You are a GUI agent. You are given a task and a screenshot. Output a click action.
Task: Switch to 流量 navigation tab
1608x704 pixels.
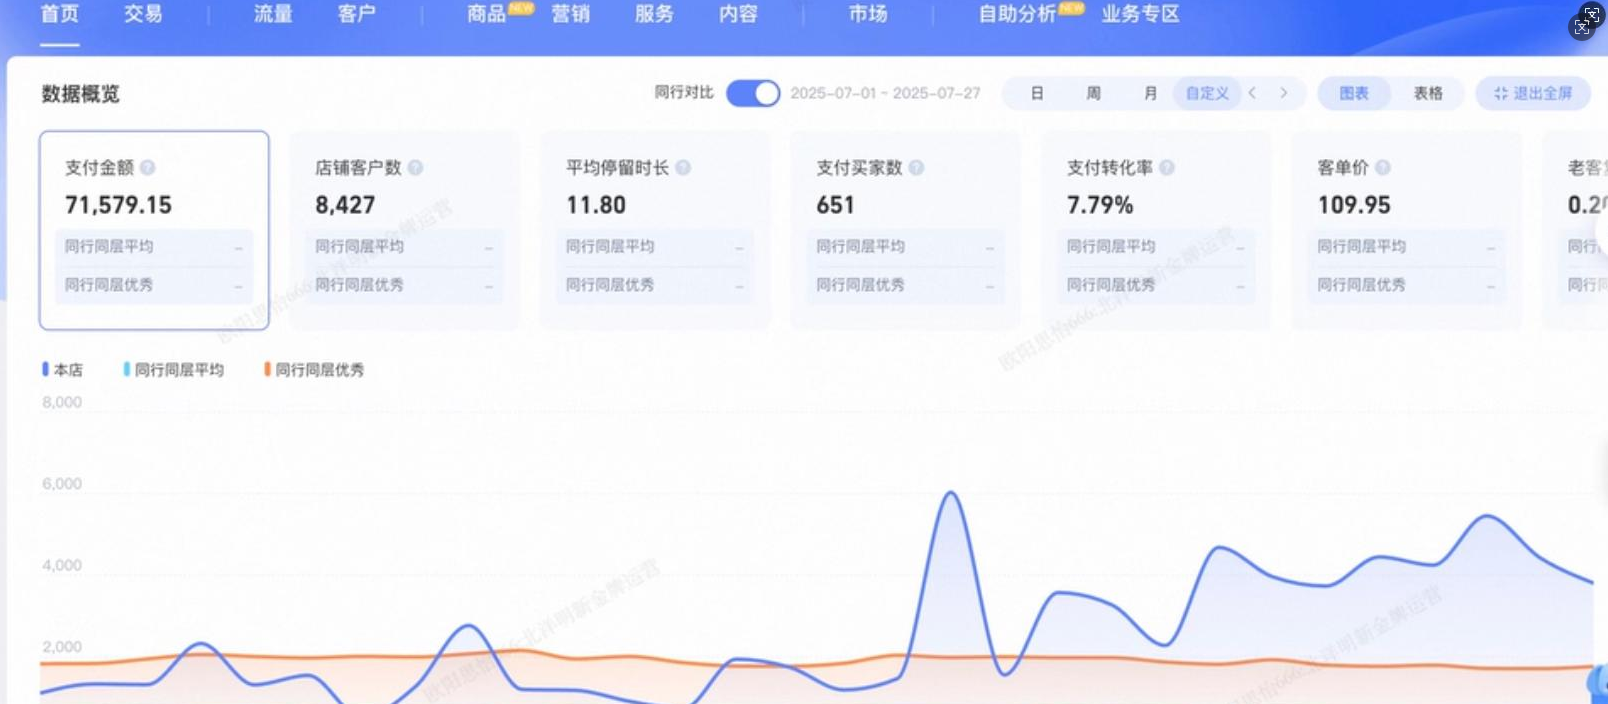(272, 14)
